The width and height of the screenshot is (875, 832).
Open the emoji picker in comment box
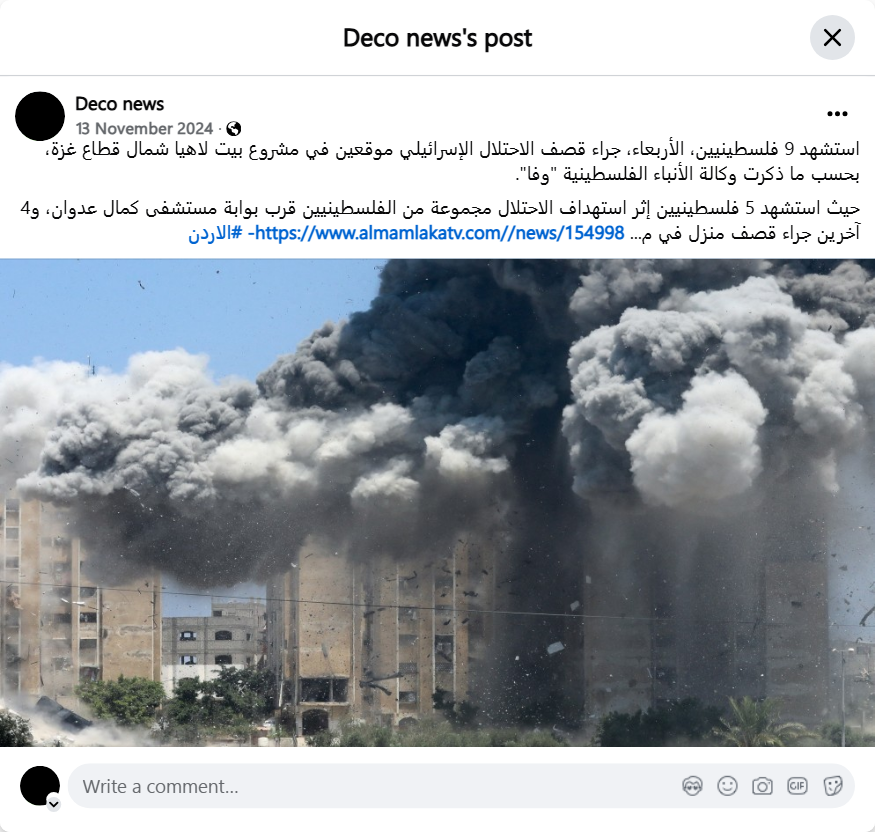tap(727, 786)
